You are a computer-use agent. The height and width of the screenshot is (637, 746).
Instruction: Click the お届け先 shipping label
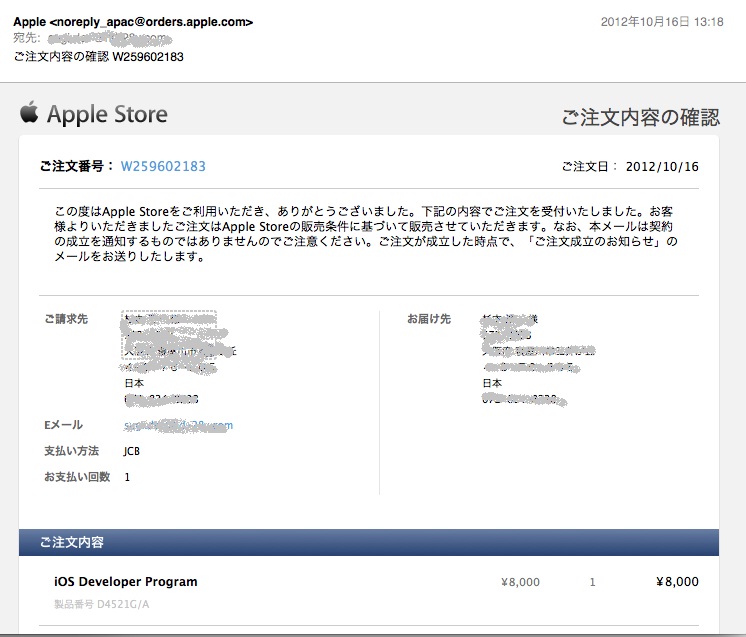tap(428, 319)
